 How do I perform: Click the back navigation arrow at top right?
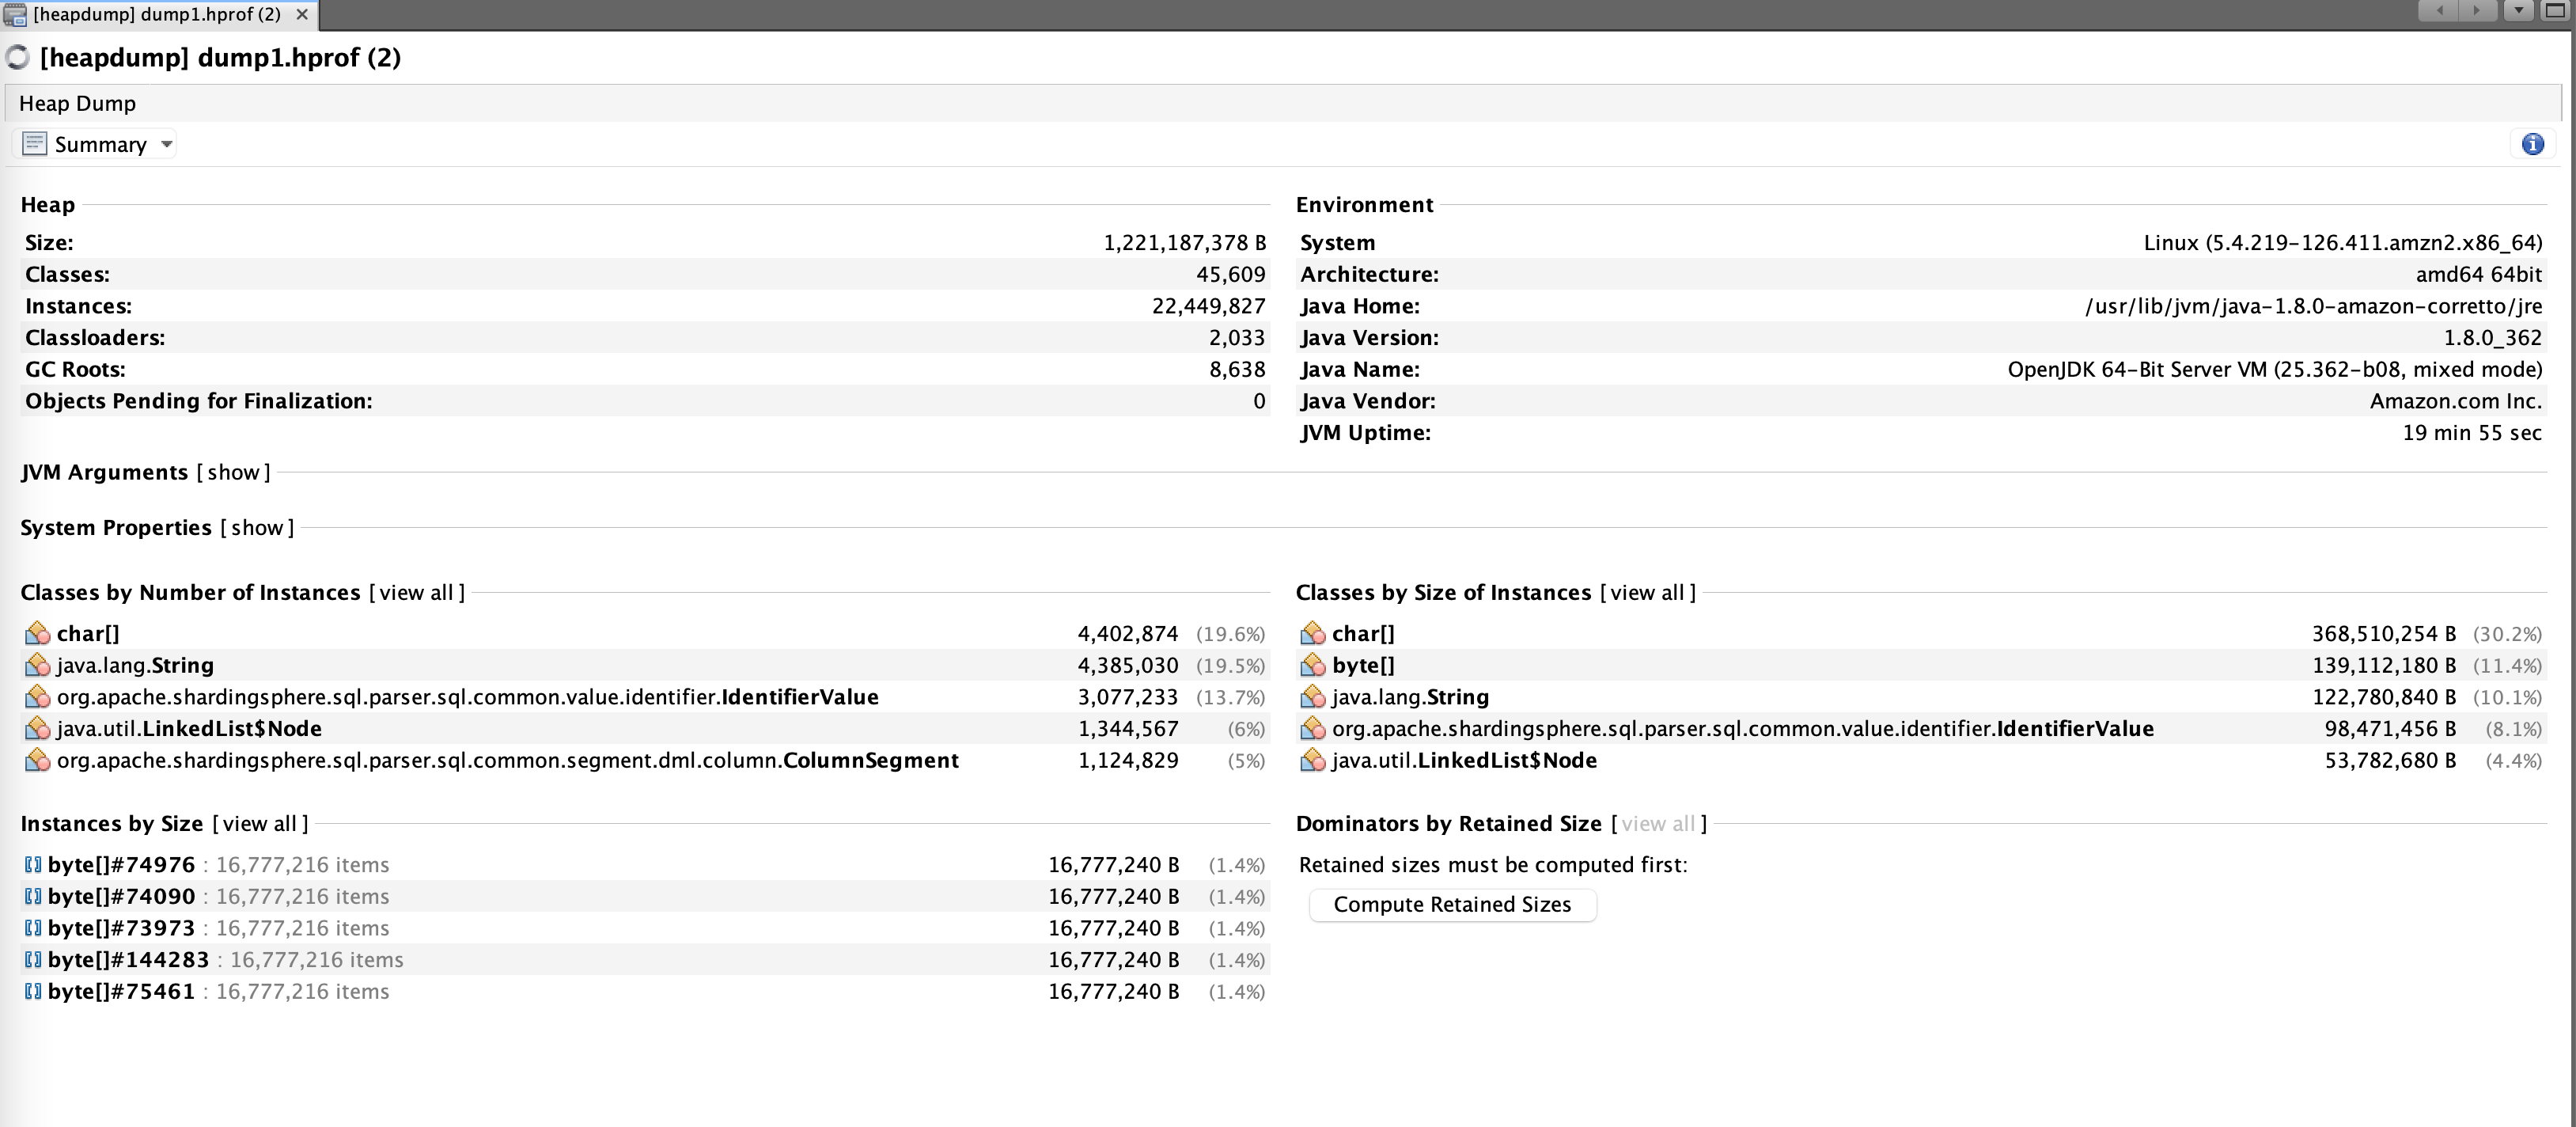tap(2440, 10)
